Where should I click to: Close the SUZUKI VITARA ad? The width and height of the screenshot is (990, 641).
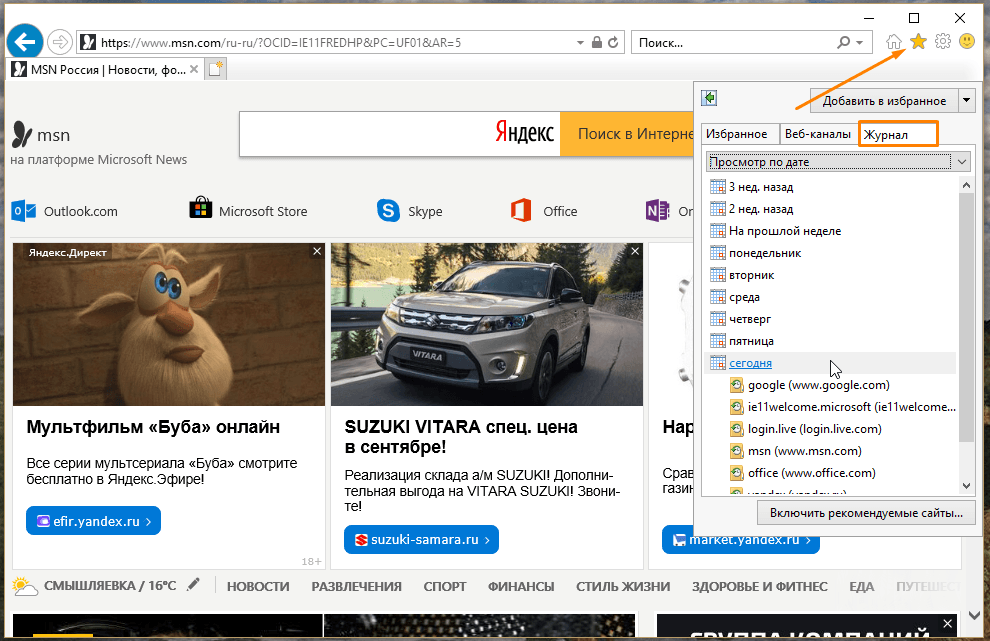tap(635, 251)
